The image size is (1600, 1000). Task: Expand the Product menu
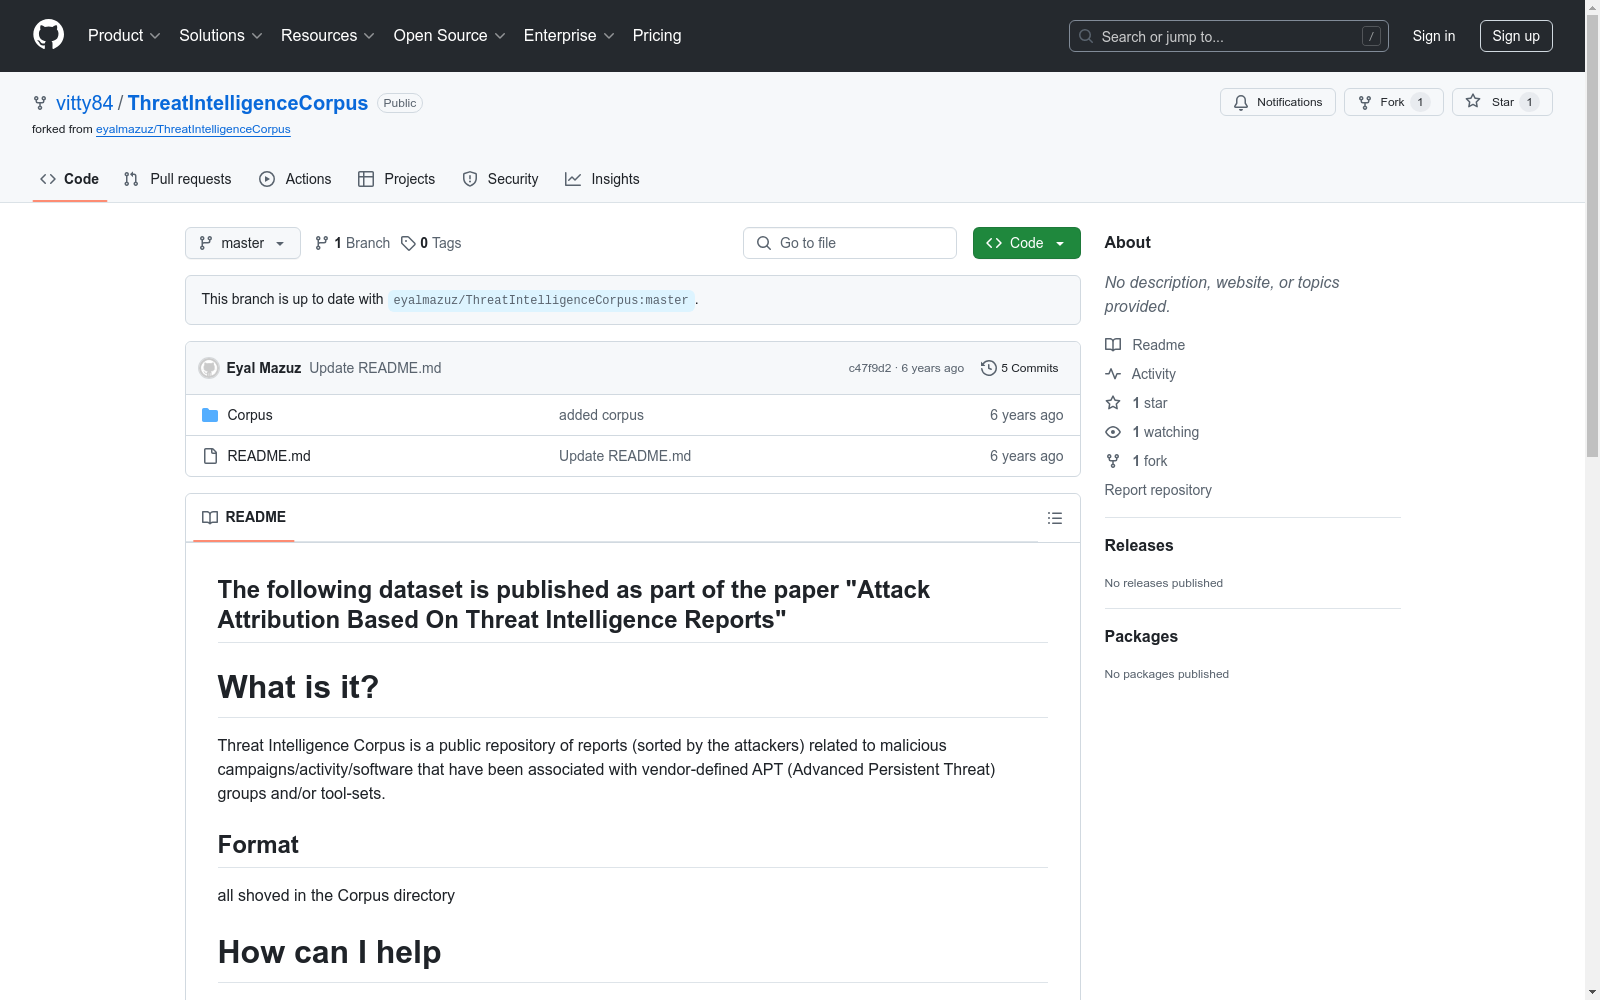click(124, 36)
